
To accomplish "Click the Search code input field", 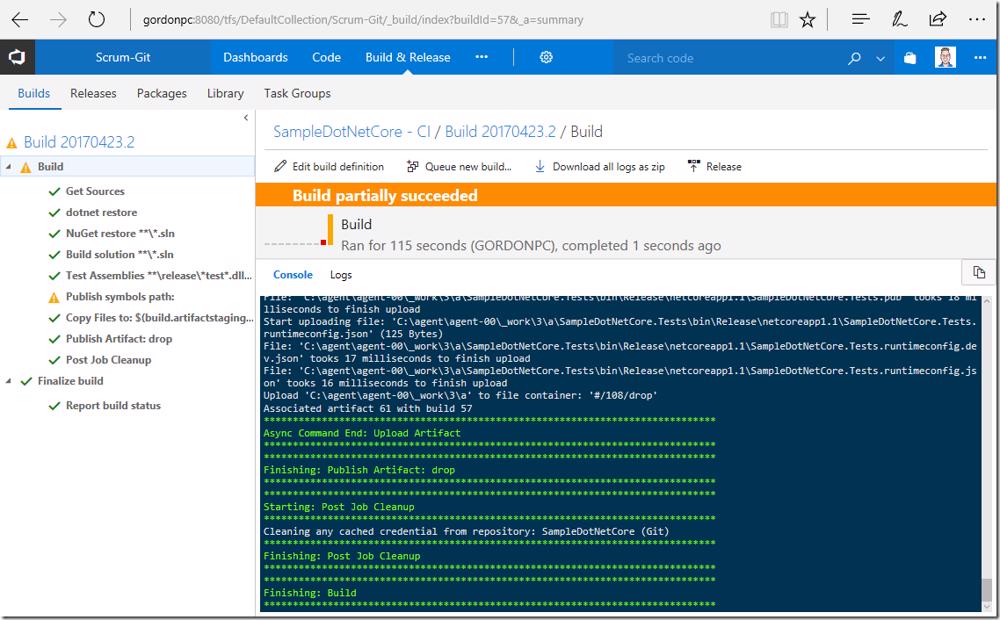I will coord(727,58).
